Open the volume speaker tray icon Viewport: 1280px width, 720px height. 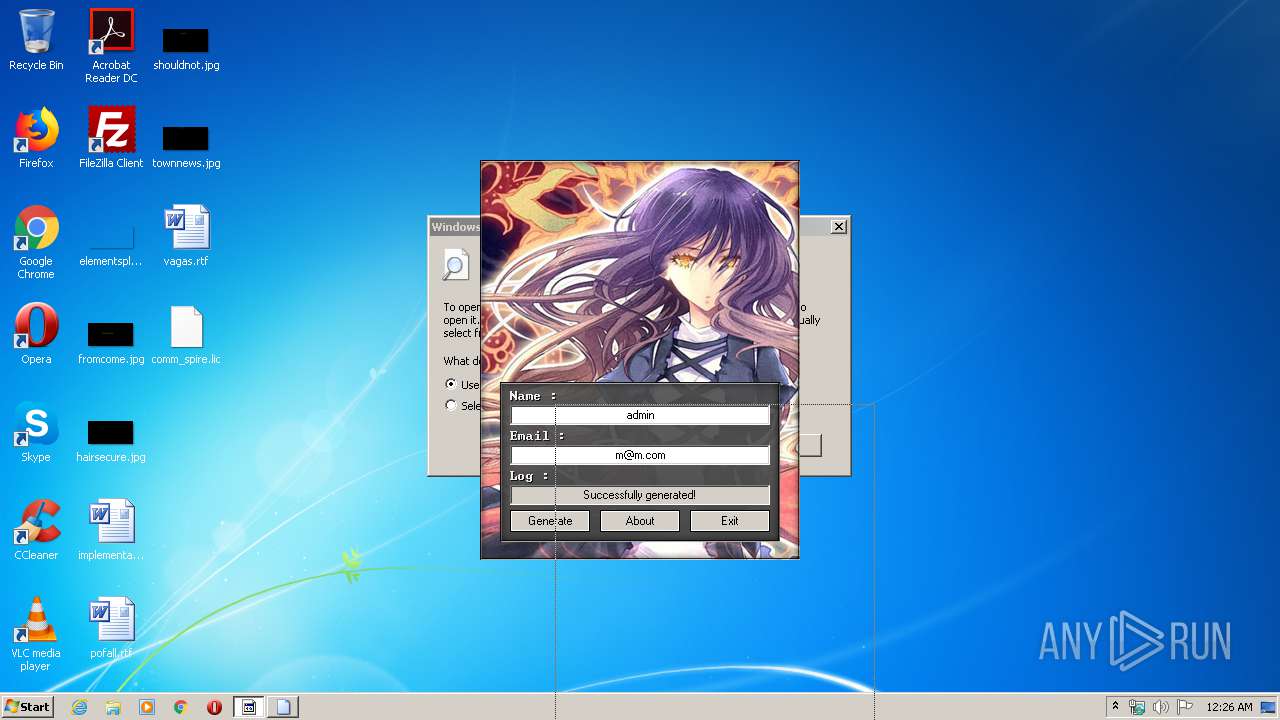(1160, 707)
